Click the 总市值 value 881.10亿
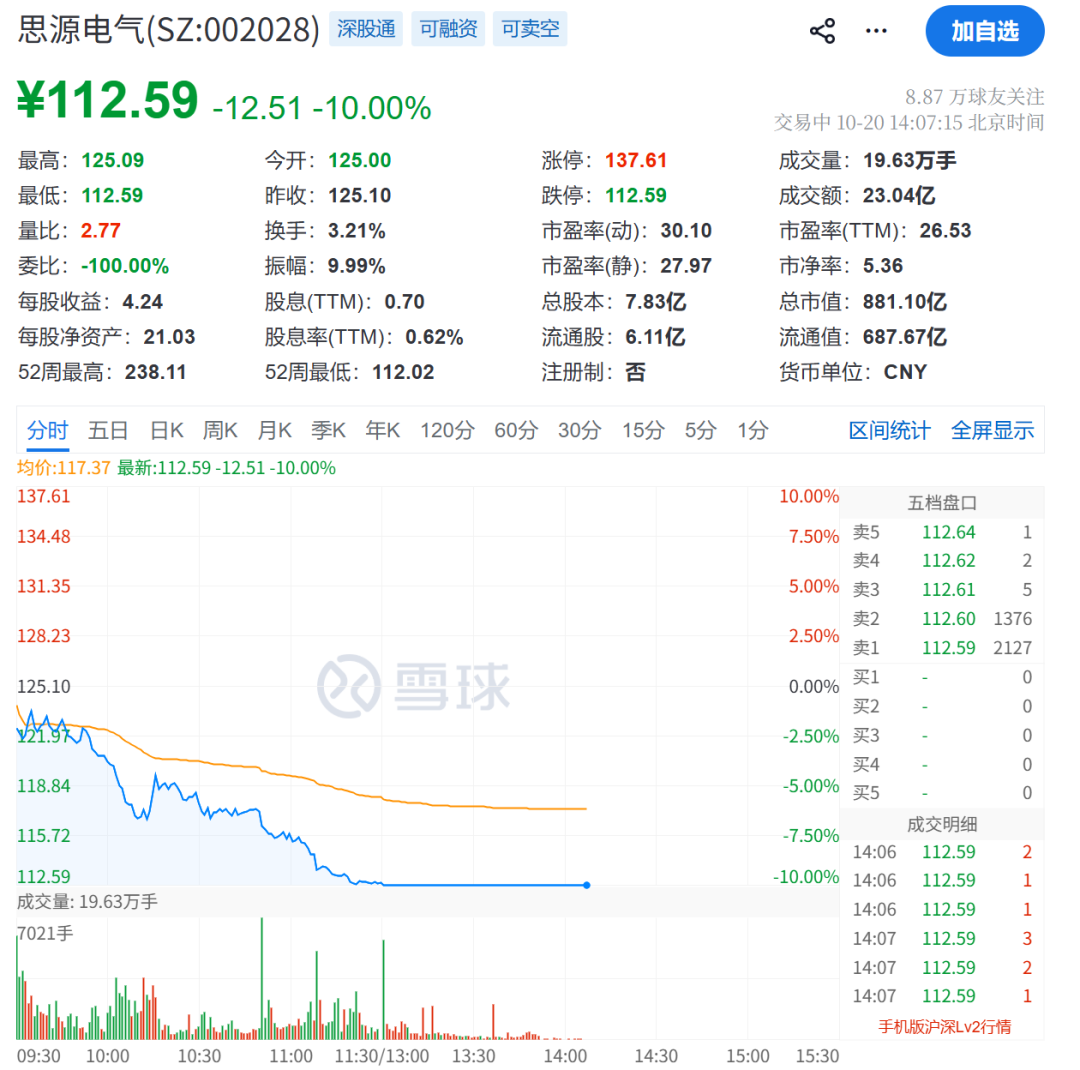 (904, 302)
